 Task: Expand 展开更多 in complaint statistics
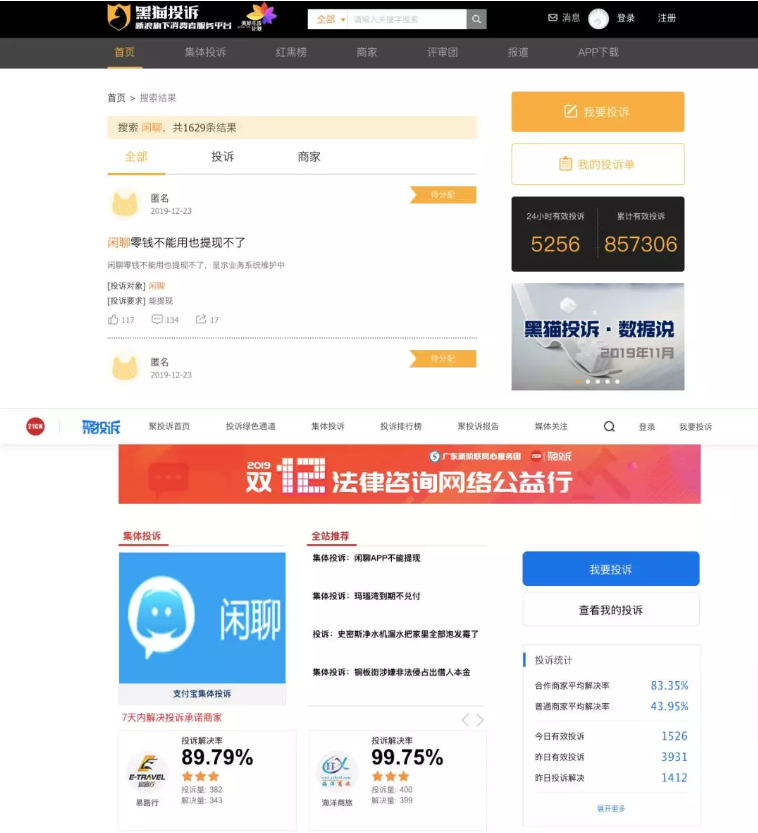pos(611,808)
